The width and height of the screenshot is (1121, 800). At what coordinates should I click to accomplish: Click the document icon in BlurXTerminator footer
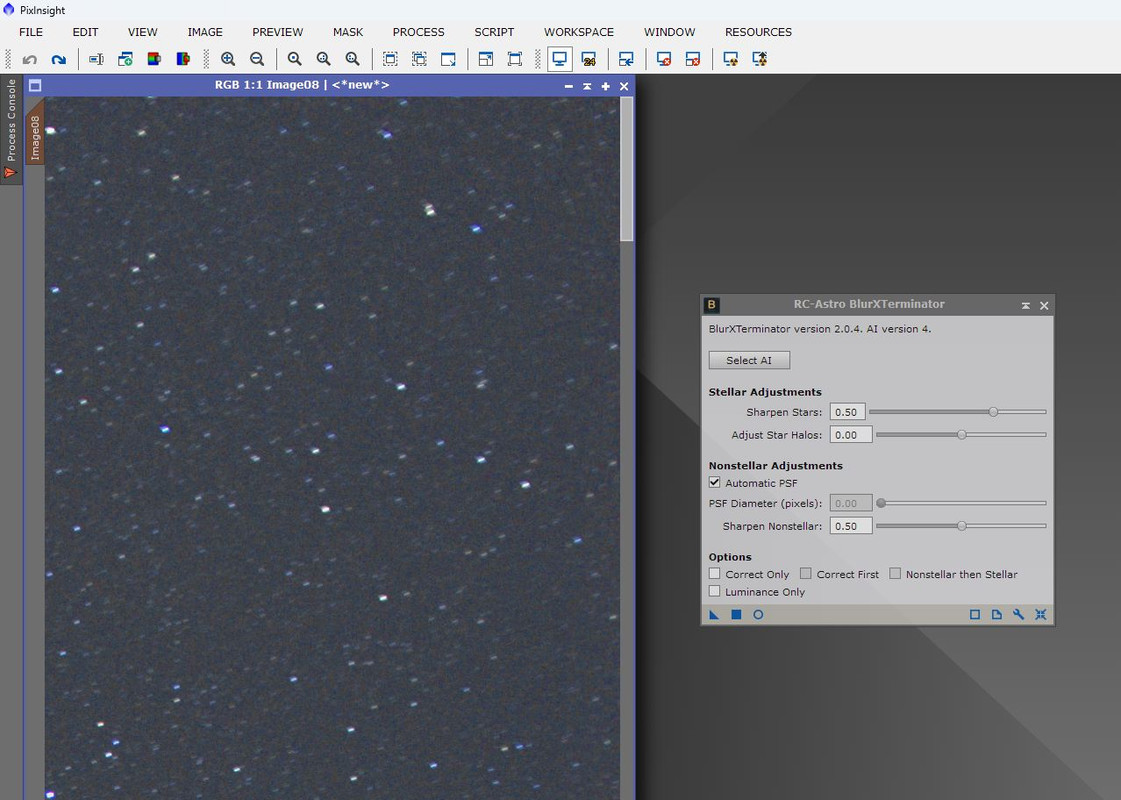(x=997, y=615)
